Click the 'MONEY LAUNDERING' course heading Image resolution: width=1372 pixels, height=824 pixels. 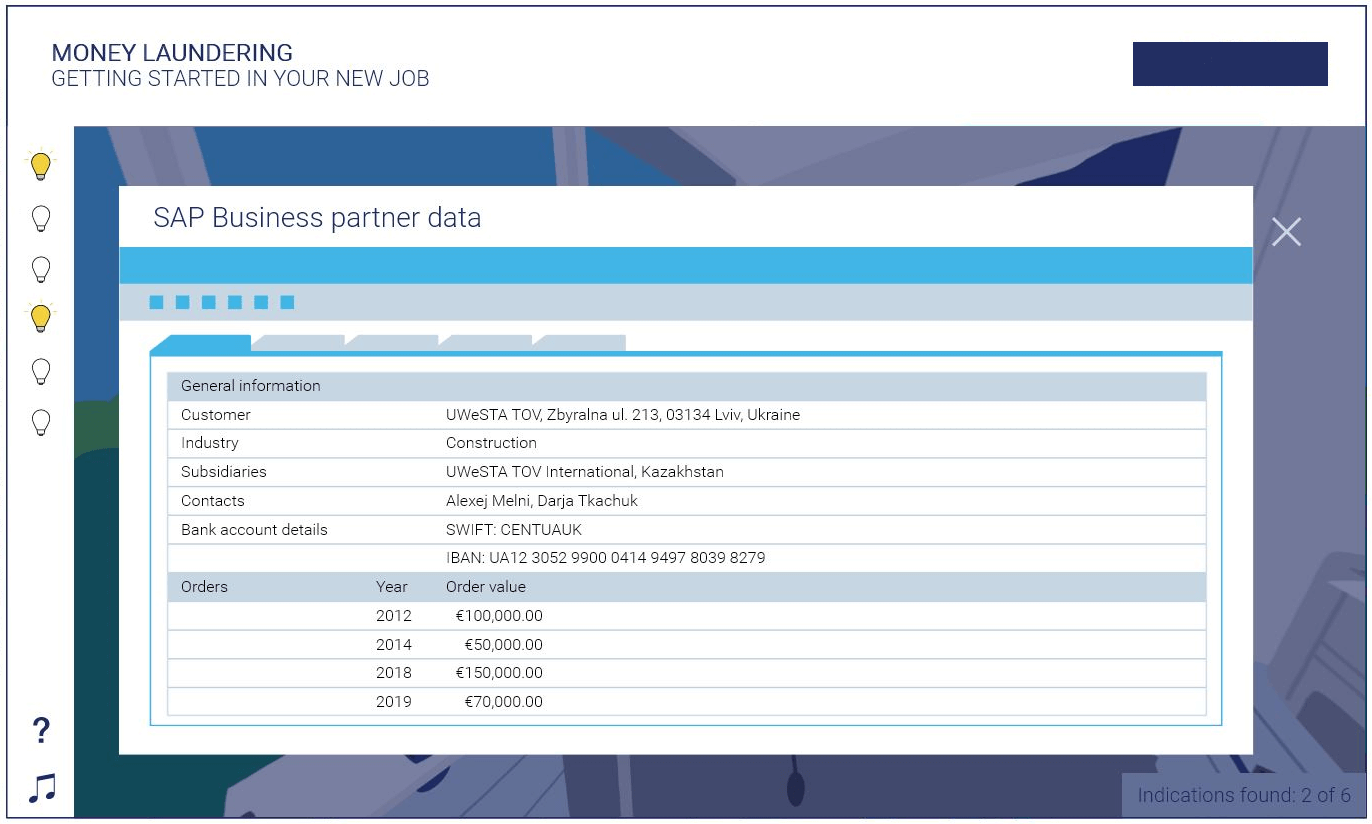click(172, 53)
